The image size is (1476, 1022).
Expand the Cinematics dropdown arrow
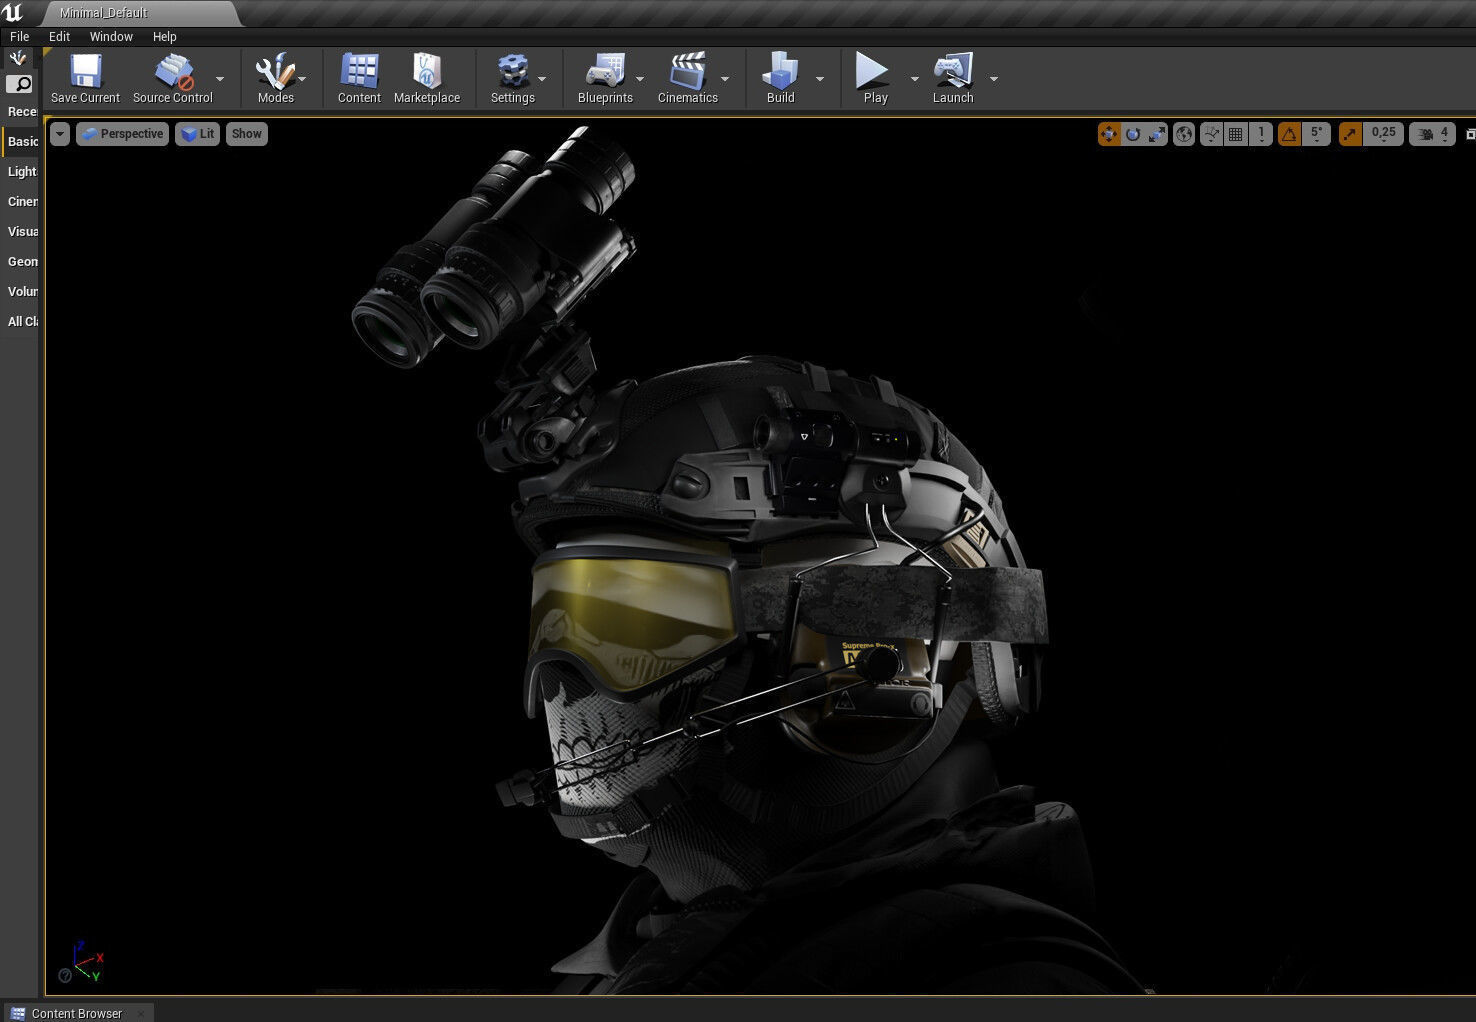point(725,78)
